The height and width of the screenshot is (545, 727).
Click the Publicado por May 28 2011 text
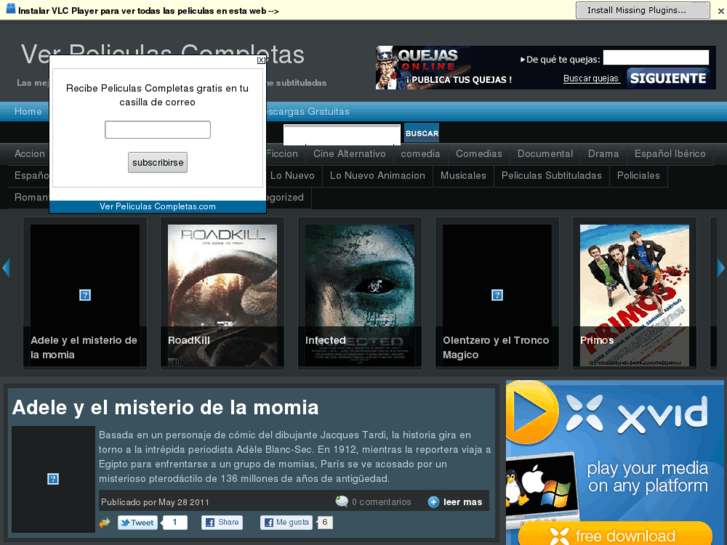point(155,502)
